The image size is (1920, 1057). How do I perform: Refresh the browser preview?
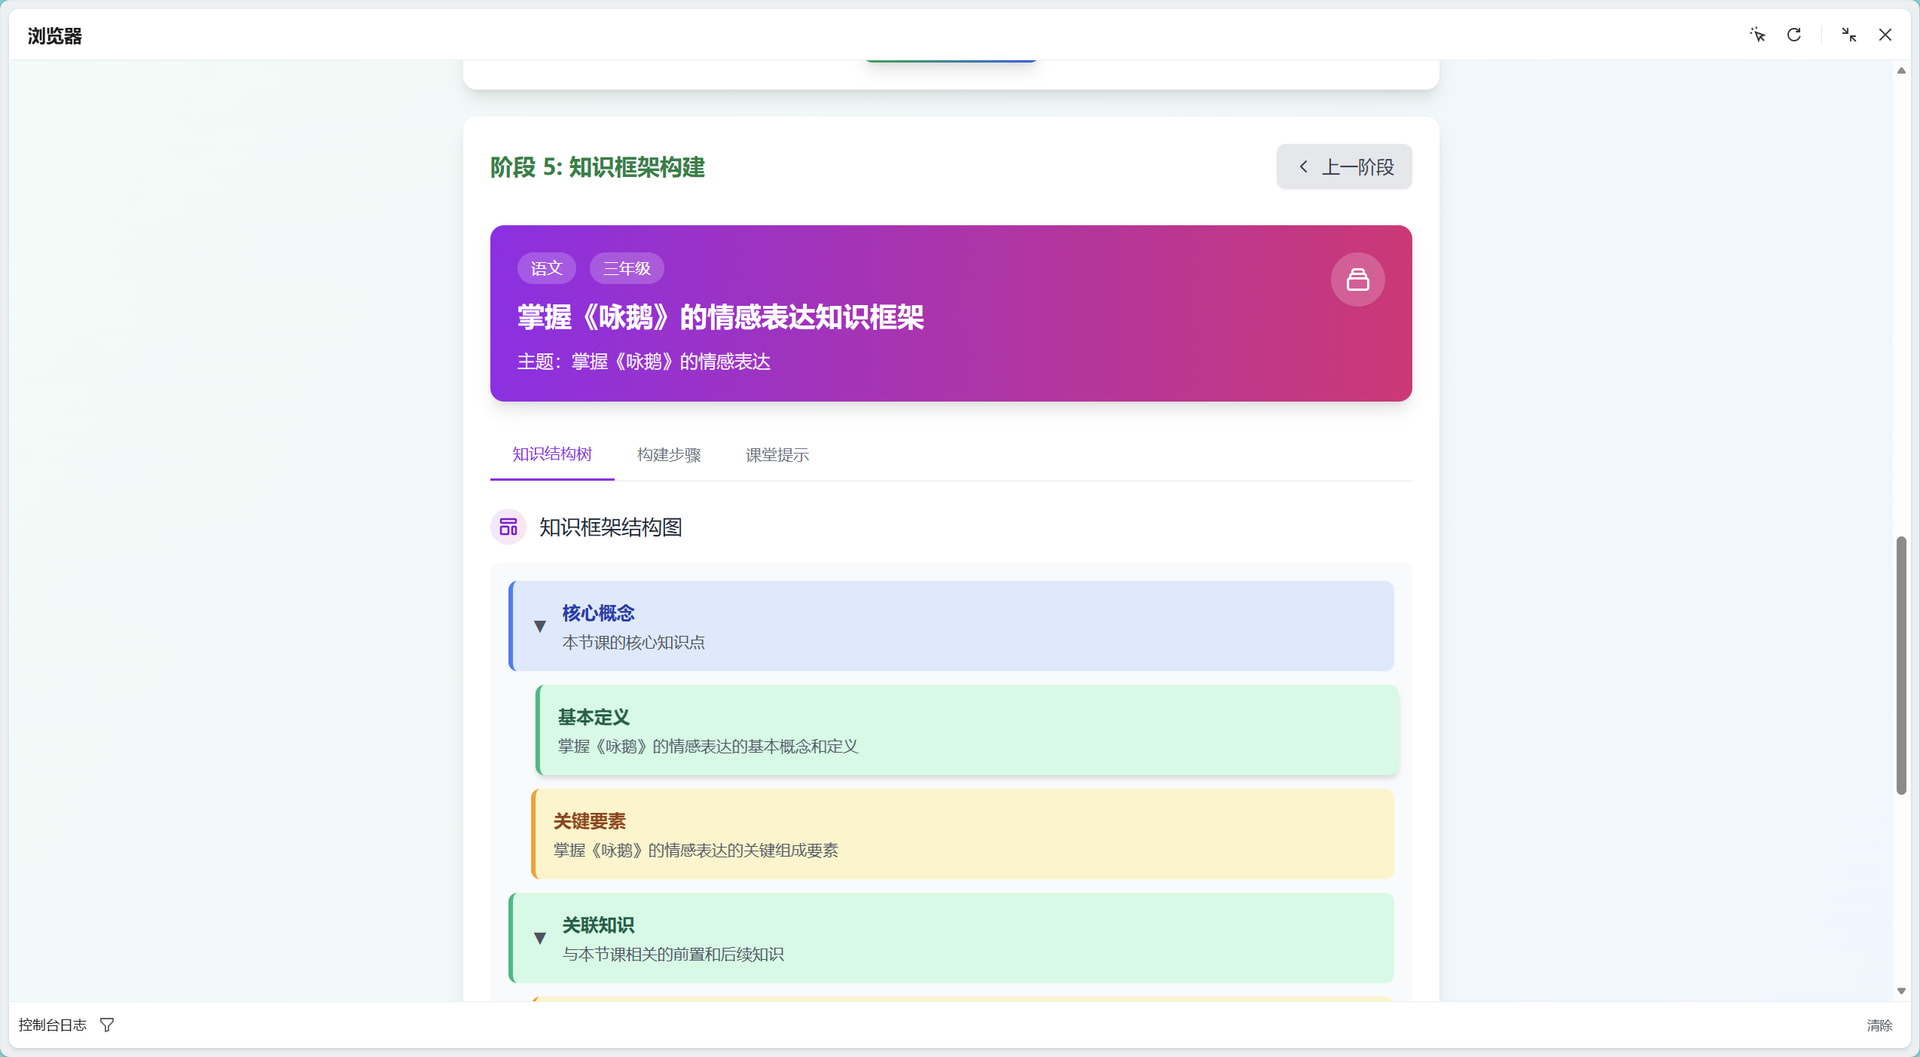[x=1794, y=35]
